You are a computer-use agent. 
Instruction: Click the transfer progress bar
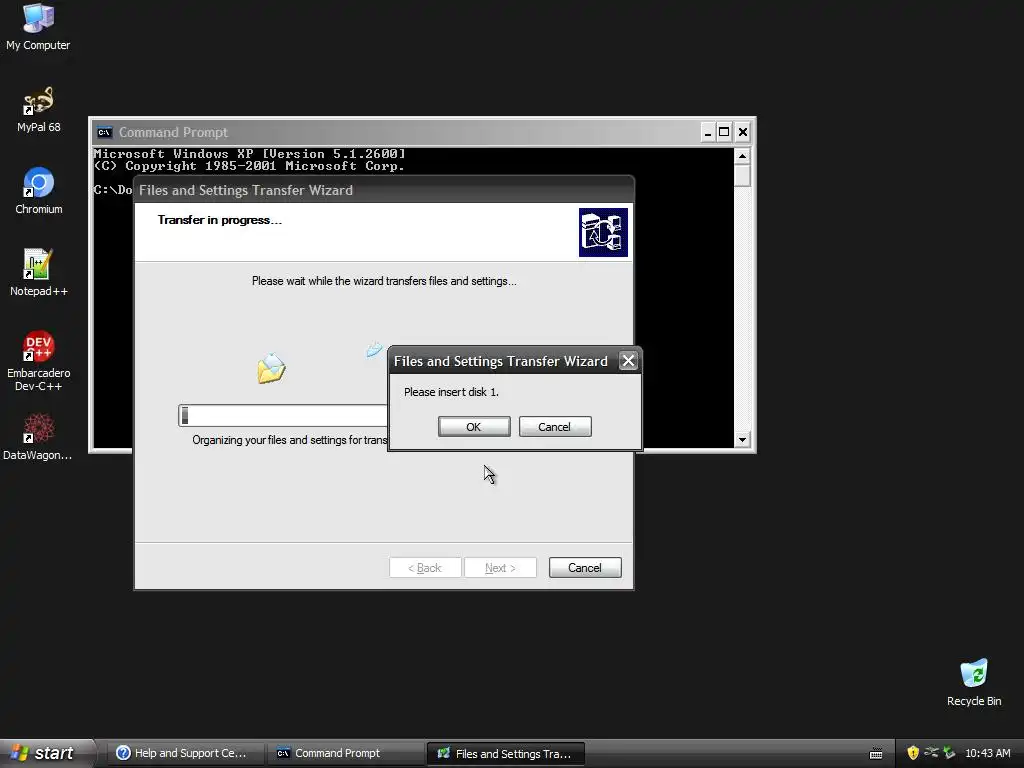click(283, 415)
